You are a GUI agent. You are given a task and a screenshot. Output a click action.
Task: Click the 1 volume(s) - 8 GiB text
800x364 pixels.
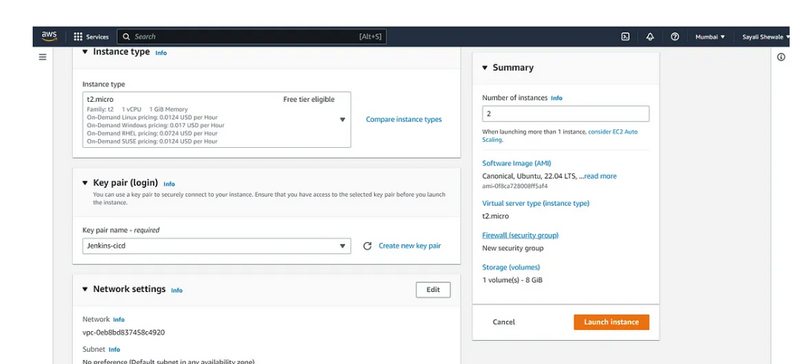[x=512, y=280]
